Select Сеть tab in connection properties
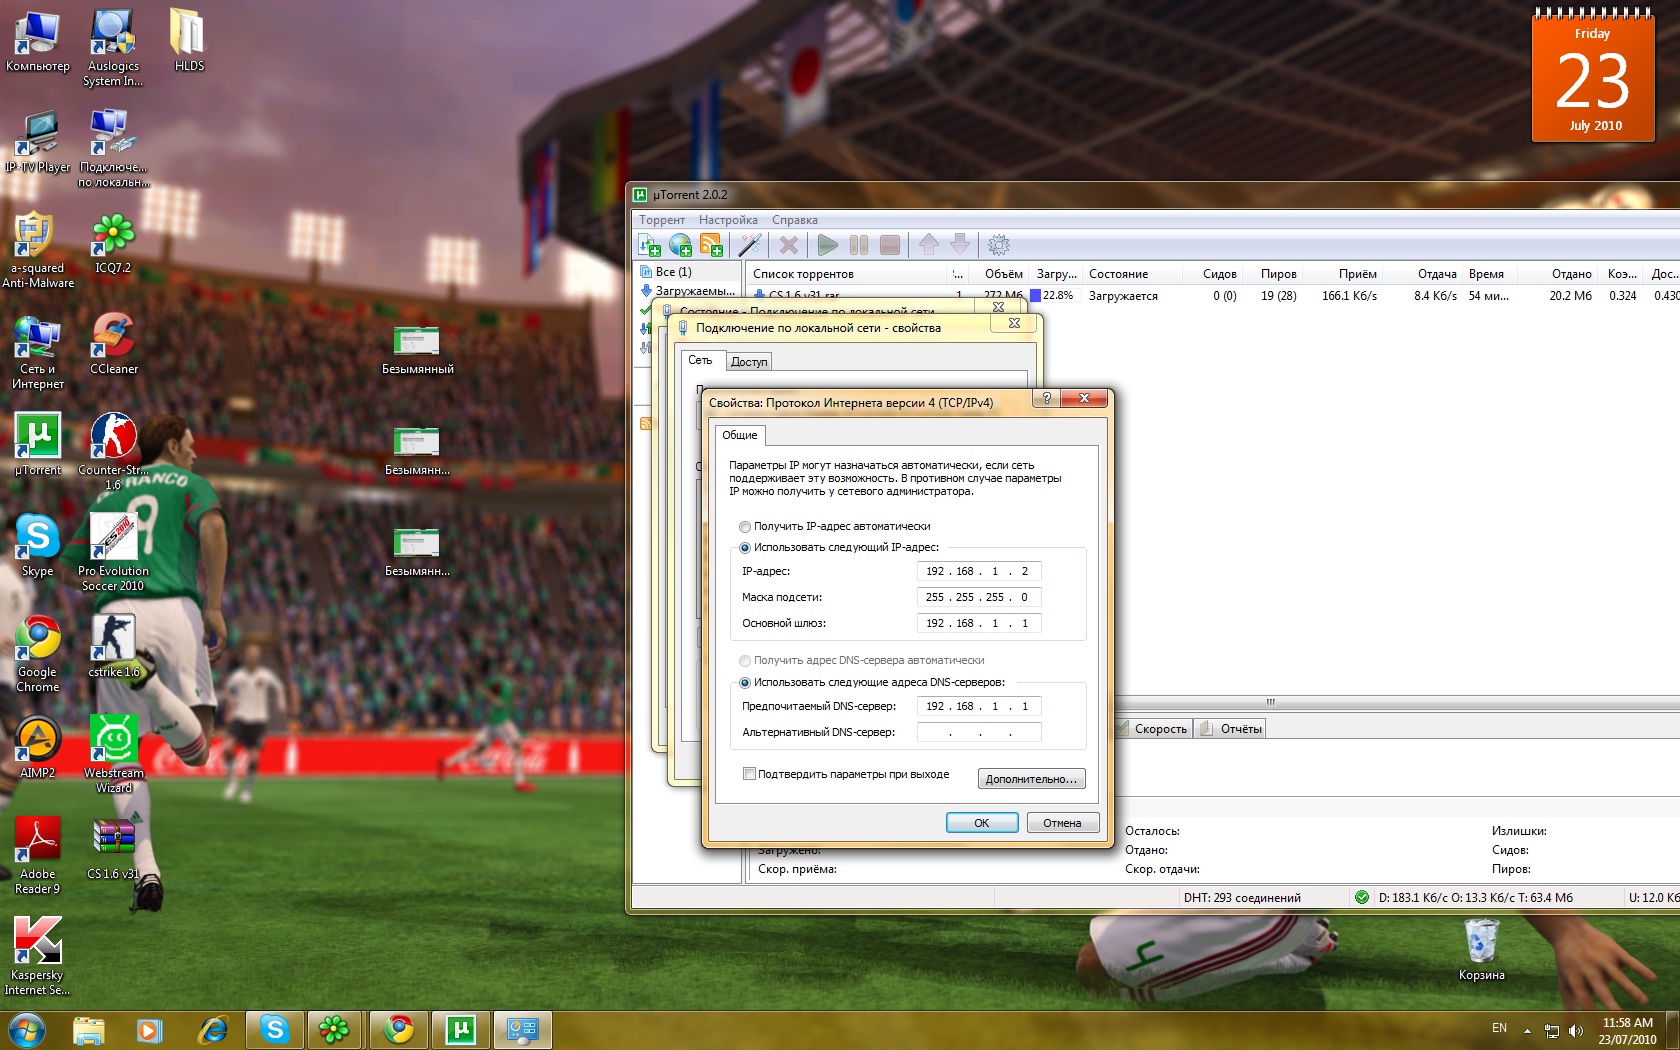The image size is (1680, 1050). click(700, 360)
